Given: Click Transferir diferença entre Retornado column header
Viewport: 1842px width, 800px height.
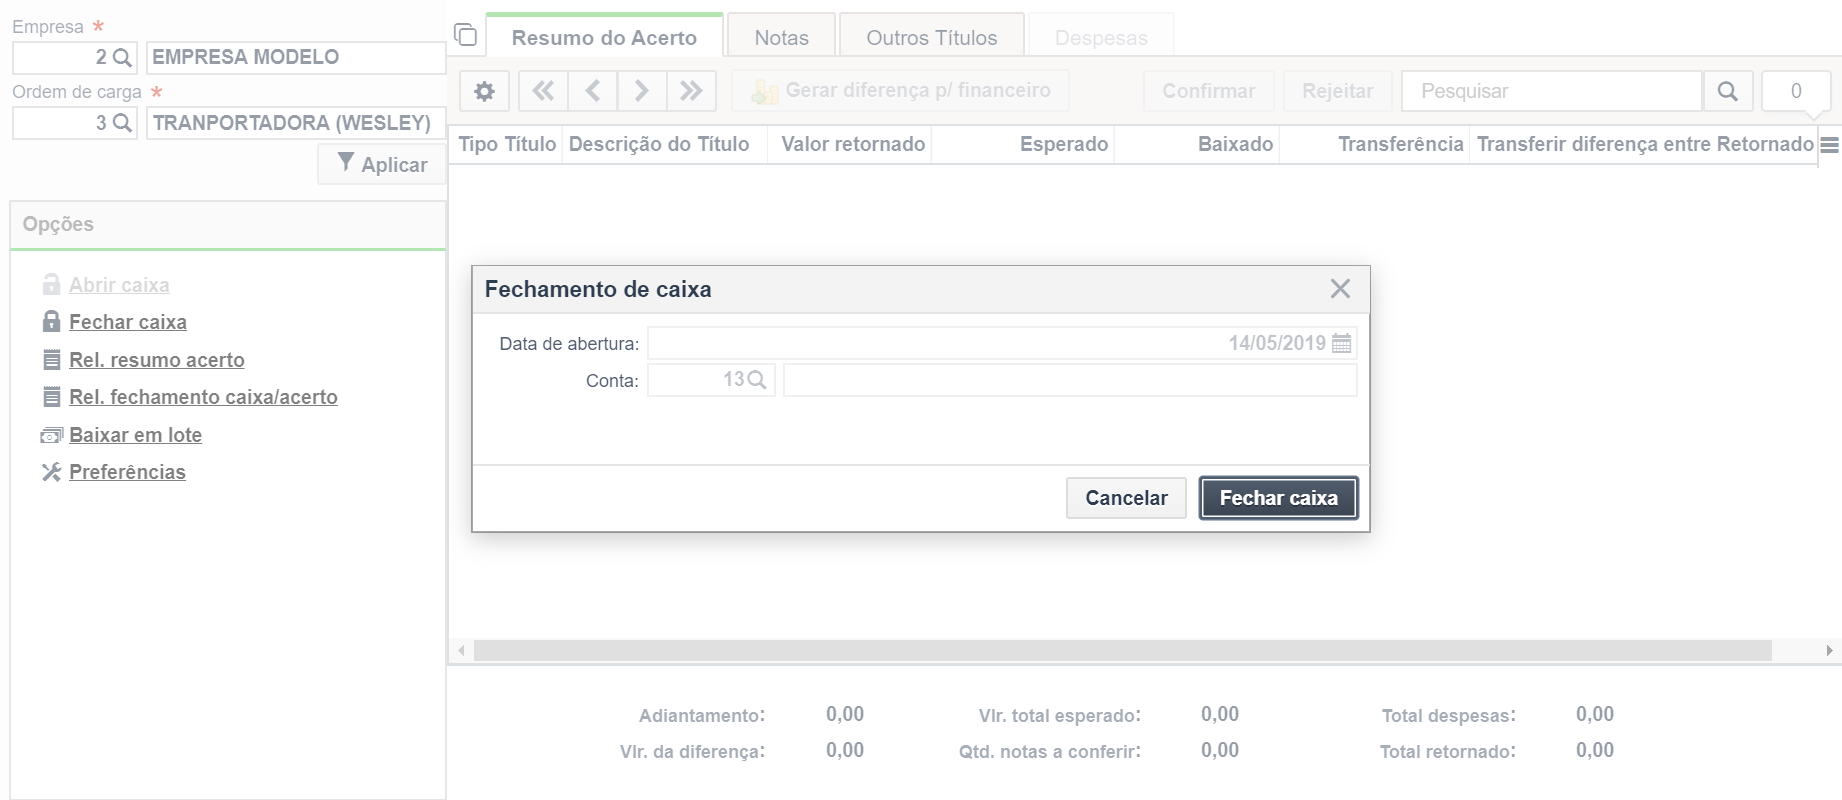Looking at the screenshot, I should click(x=1645, y=144).
